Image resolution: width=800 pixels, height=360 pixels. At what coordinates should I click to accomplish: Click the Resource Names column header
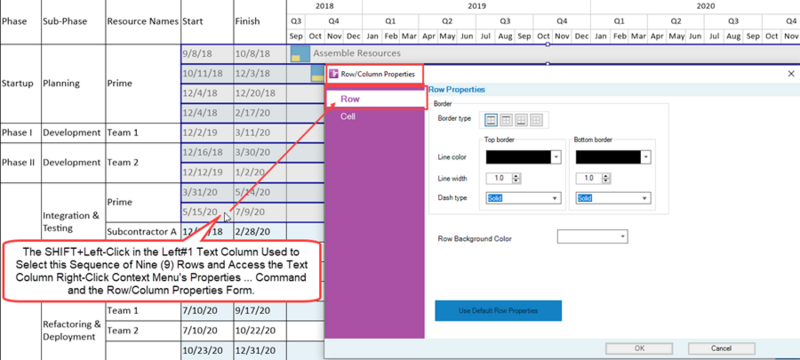click(143, 22)
